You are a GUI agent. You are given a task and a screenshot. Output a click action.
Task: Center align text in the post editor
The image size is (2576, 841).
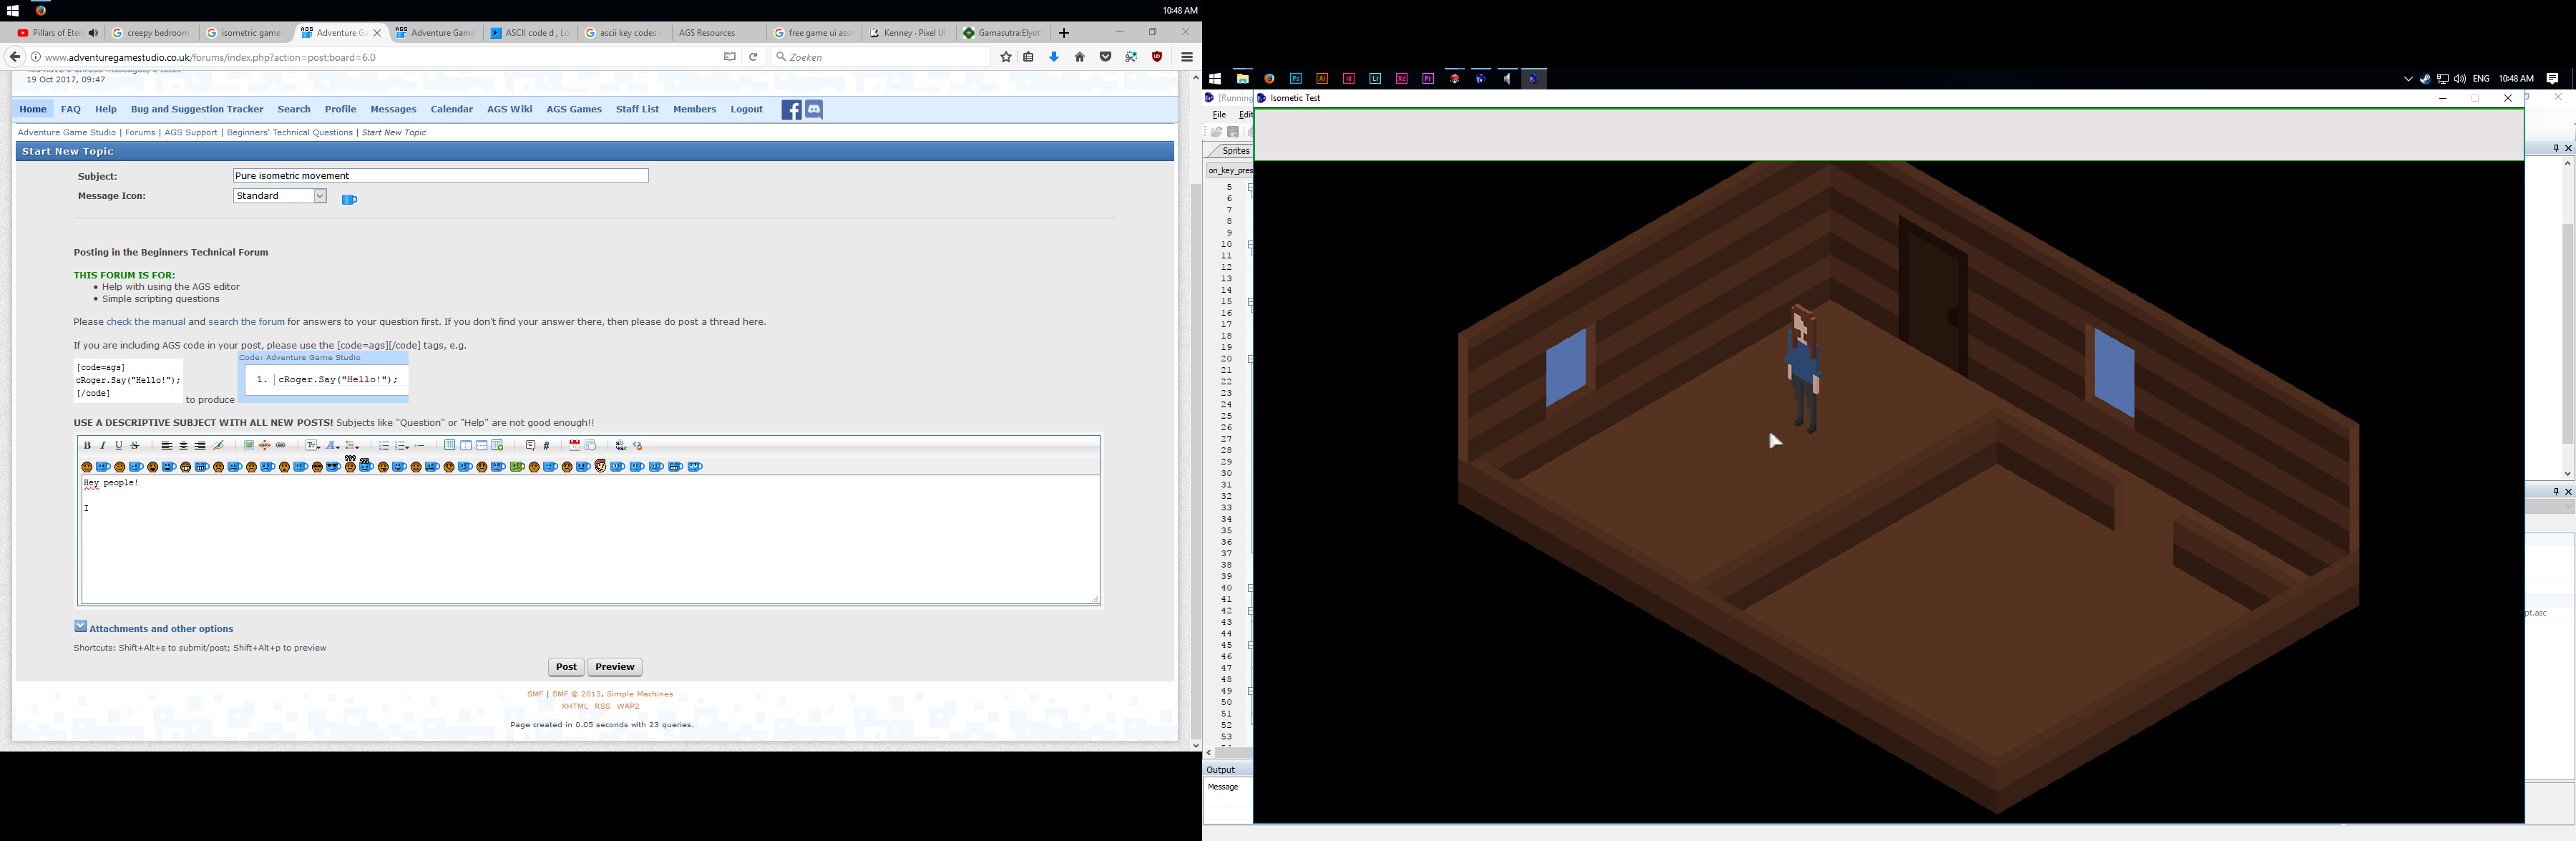click(x=184, y=445)
